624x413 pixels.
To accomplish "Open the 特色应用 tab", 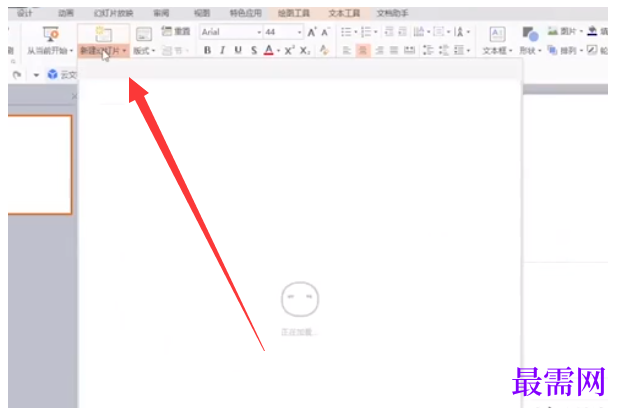I will coord(246,13).
